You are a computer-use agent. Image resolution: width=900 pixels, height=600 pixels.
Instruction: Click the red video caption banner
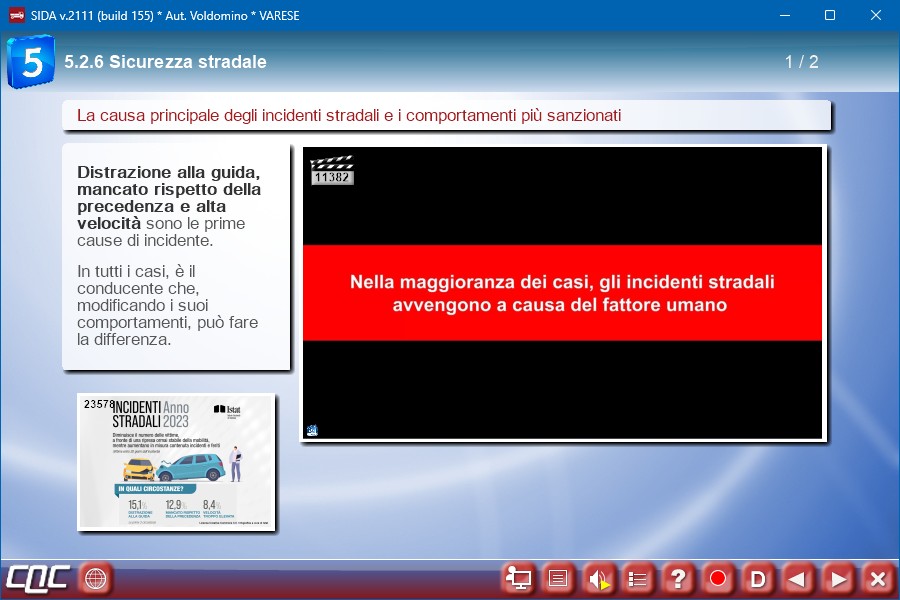(562, 293)
